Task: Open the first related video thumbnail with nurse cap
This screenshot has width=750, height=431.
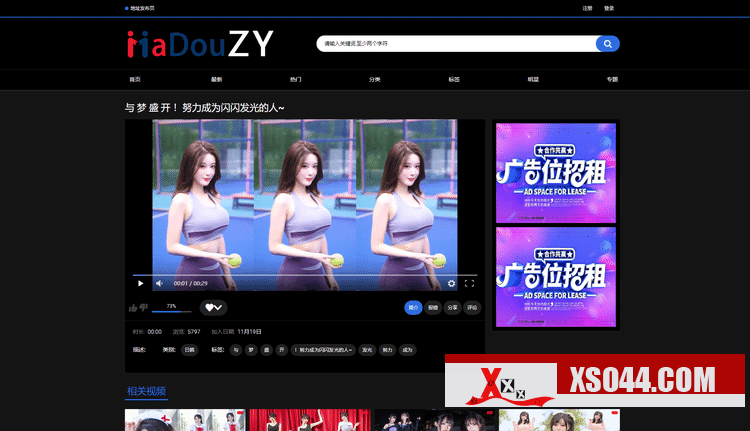Action: coord(185,420)
